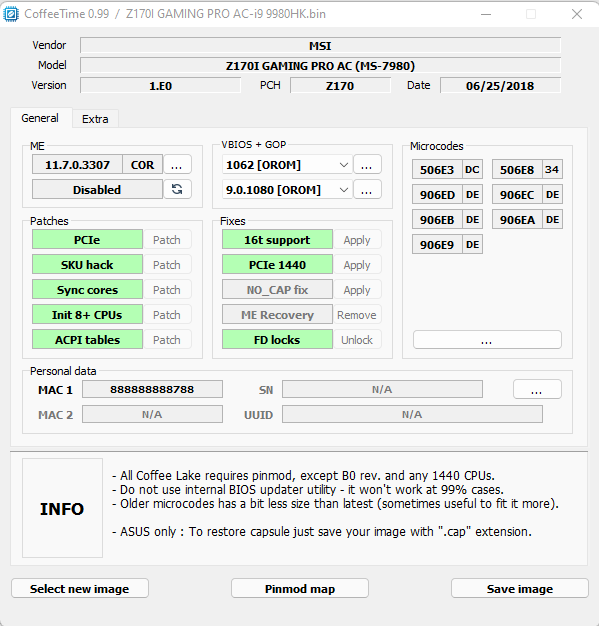Click Patch button for SKU hack

click(x=167, y=265)
